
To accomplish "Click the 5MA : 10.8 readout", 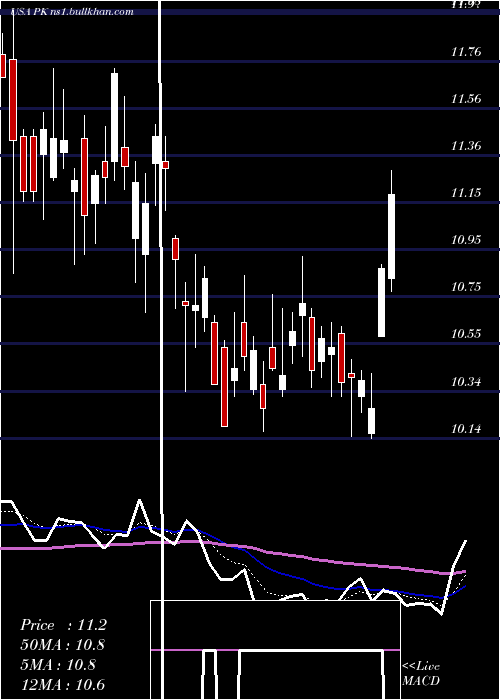I will click(58, 664).
